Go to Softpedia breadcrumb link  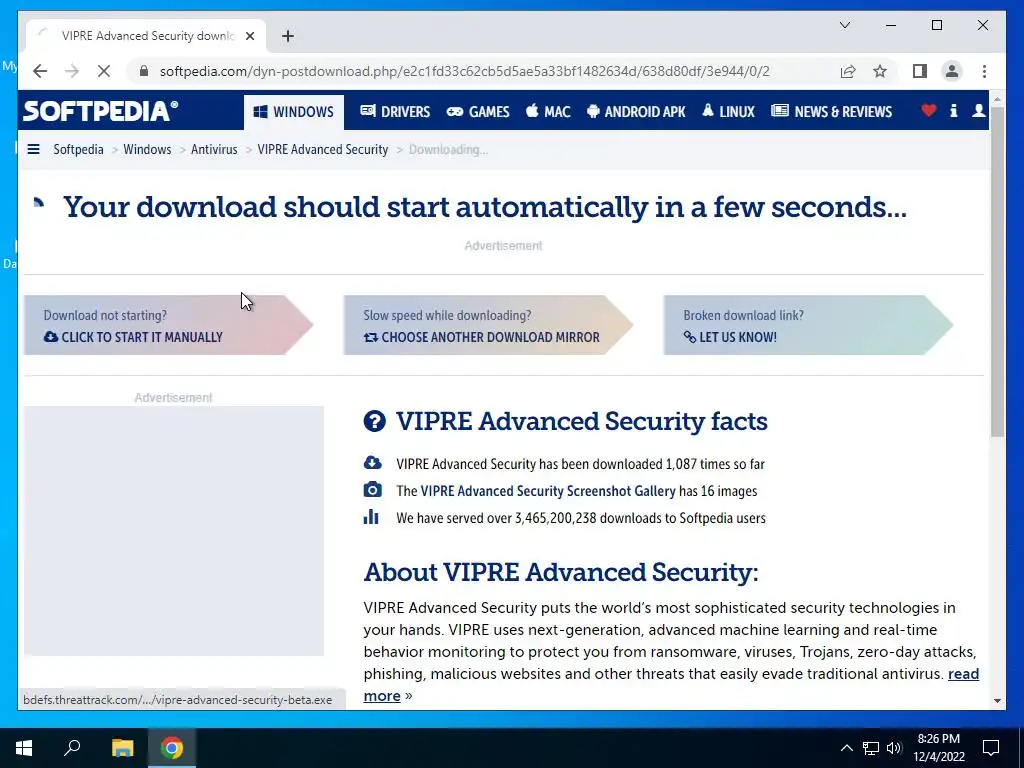[78, 150]
